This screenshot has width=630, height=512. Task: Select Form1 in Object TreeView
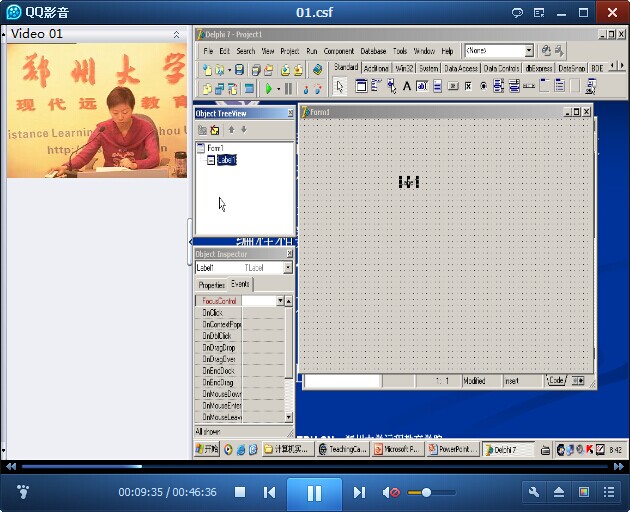(215, 148)
